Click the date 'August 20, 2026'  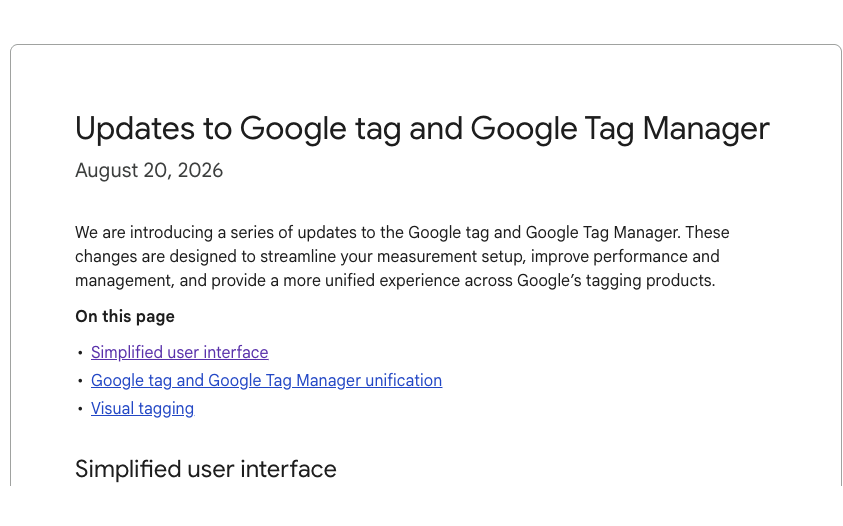tap(149, 170)
